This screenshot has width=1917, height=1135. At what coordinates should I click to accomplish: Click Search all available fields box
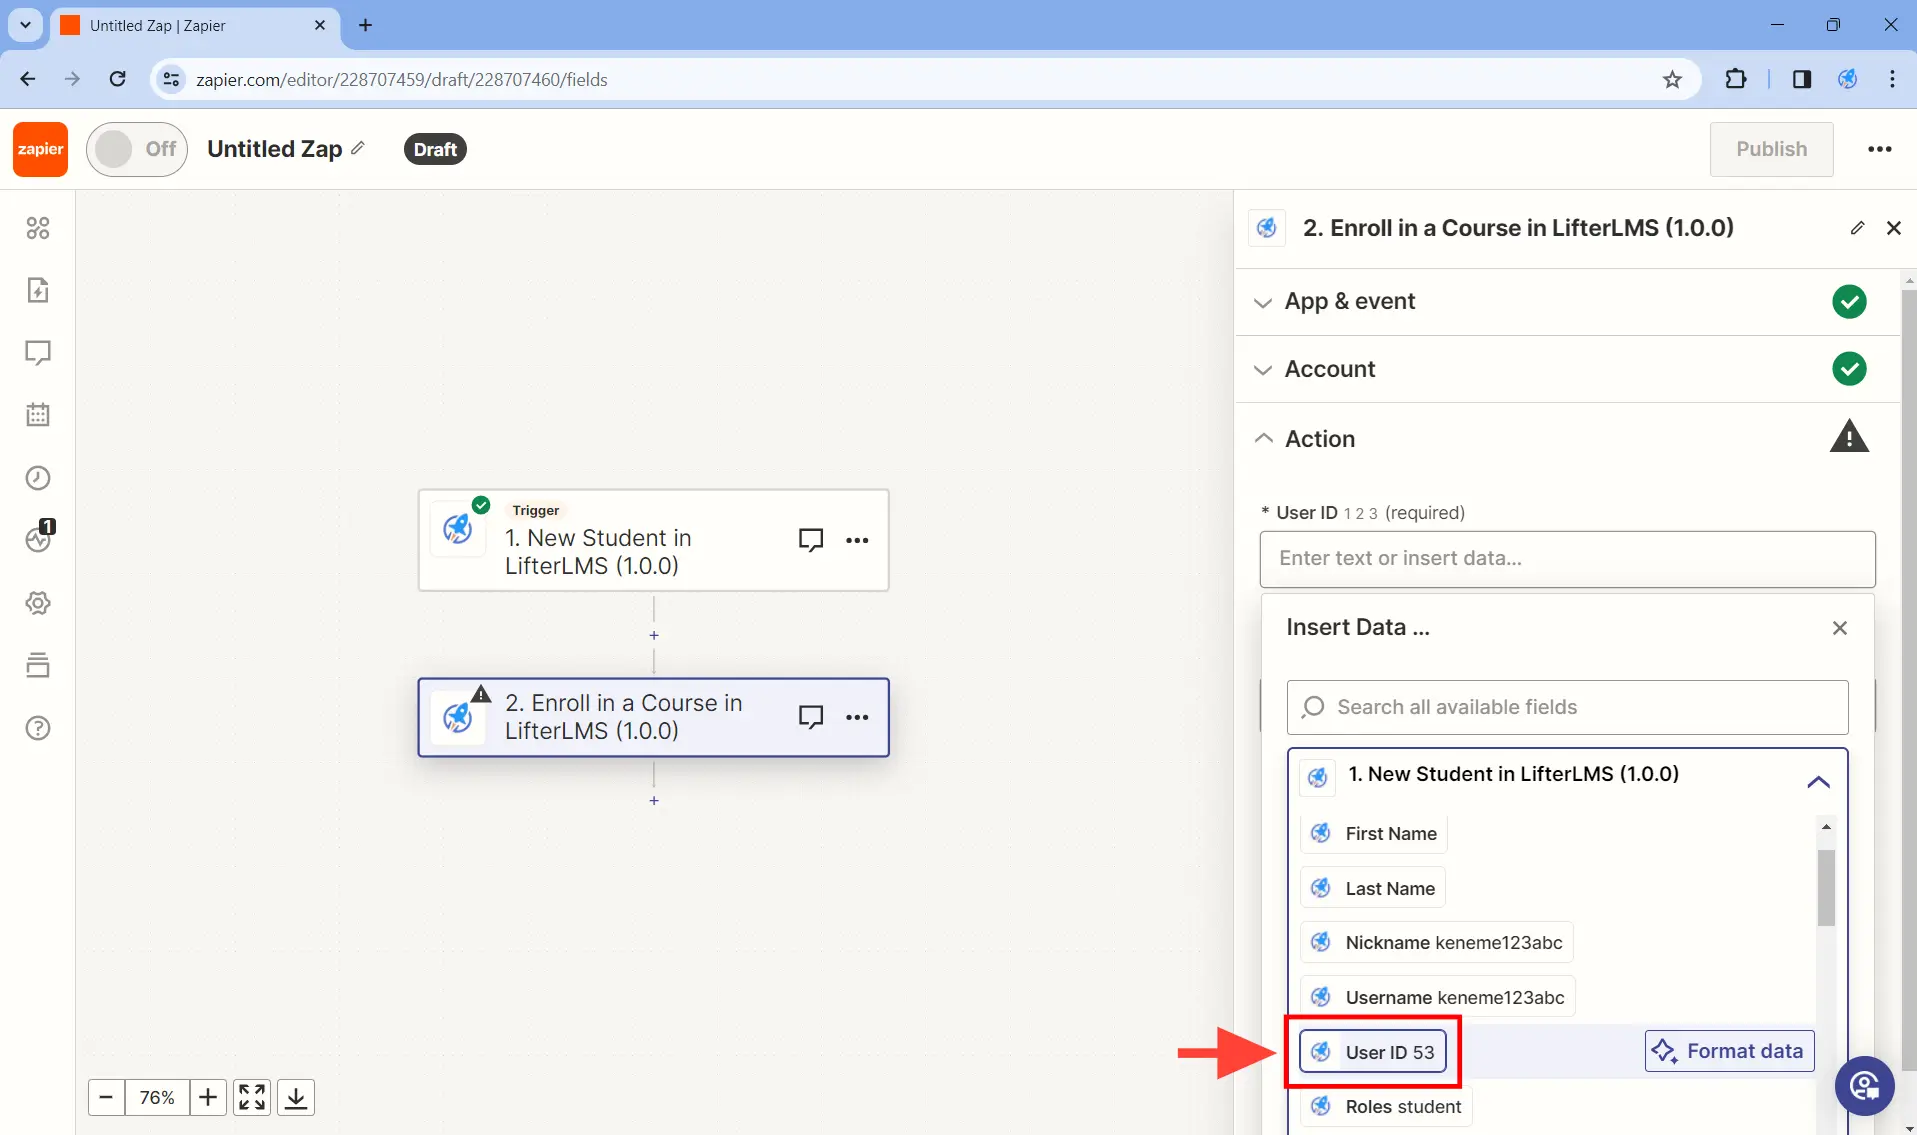[x=1567, y=707]
